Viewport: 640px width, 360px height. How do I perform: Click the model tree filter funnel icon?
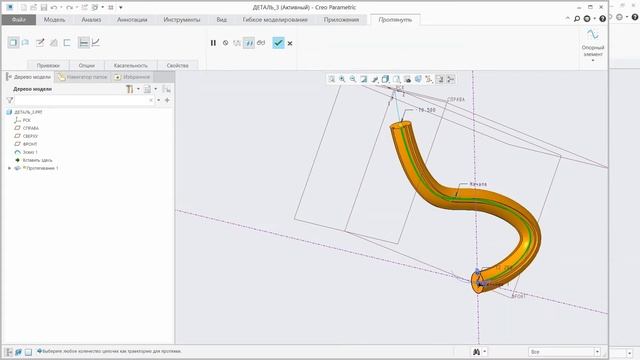(10, 100)
